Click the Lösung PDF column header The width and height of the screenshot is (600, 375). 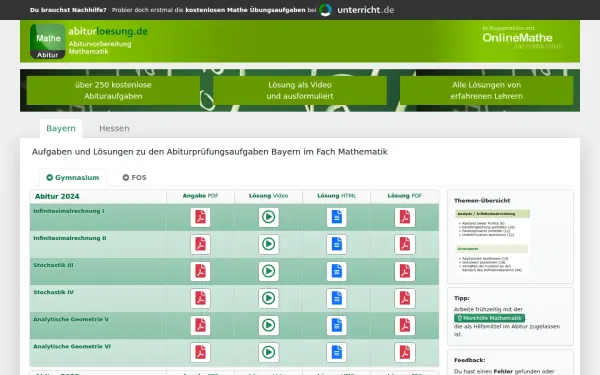(404, 196)
